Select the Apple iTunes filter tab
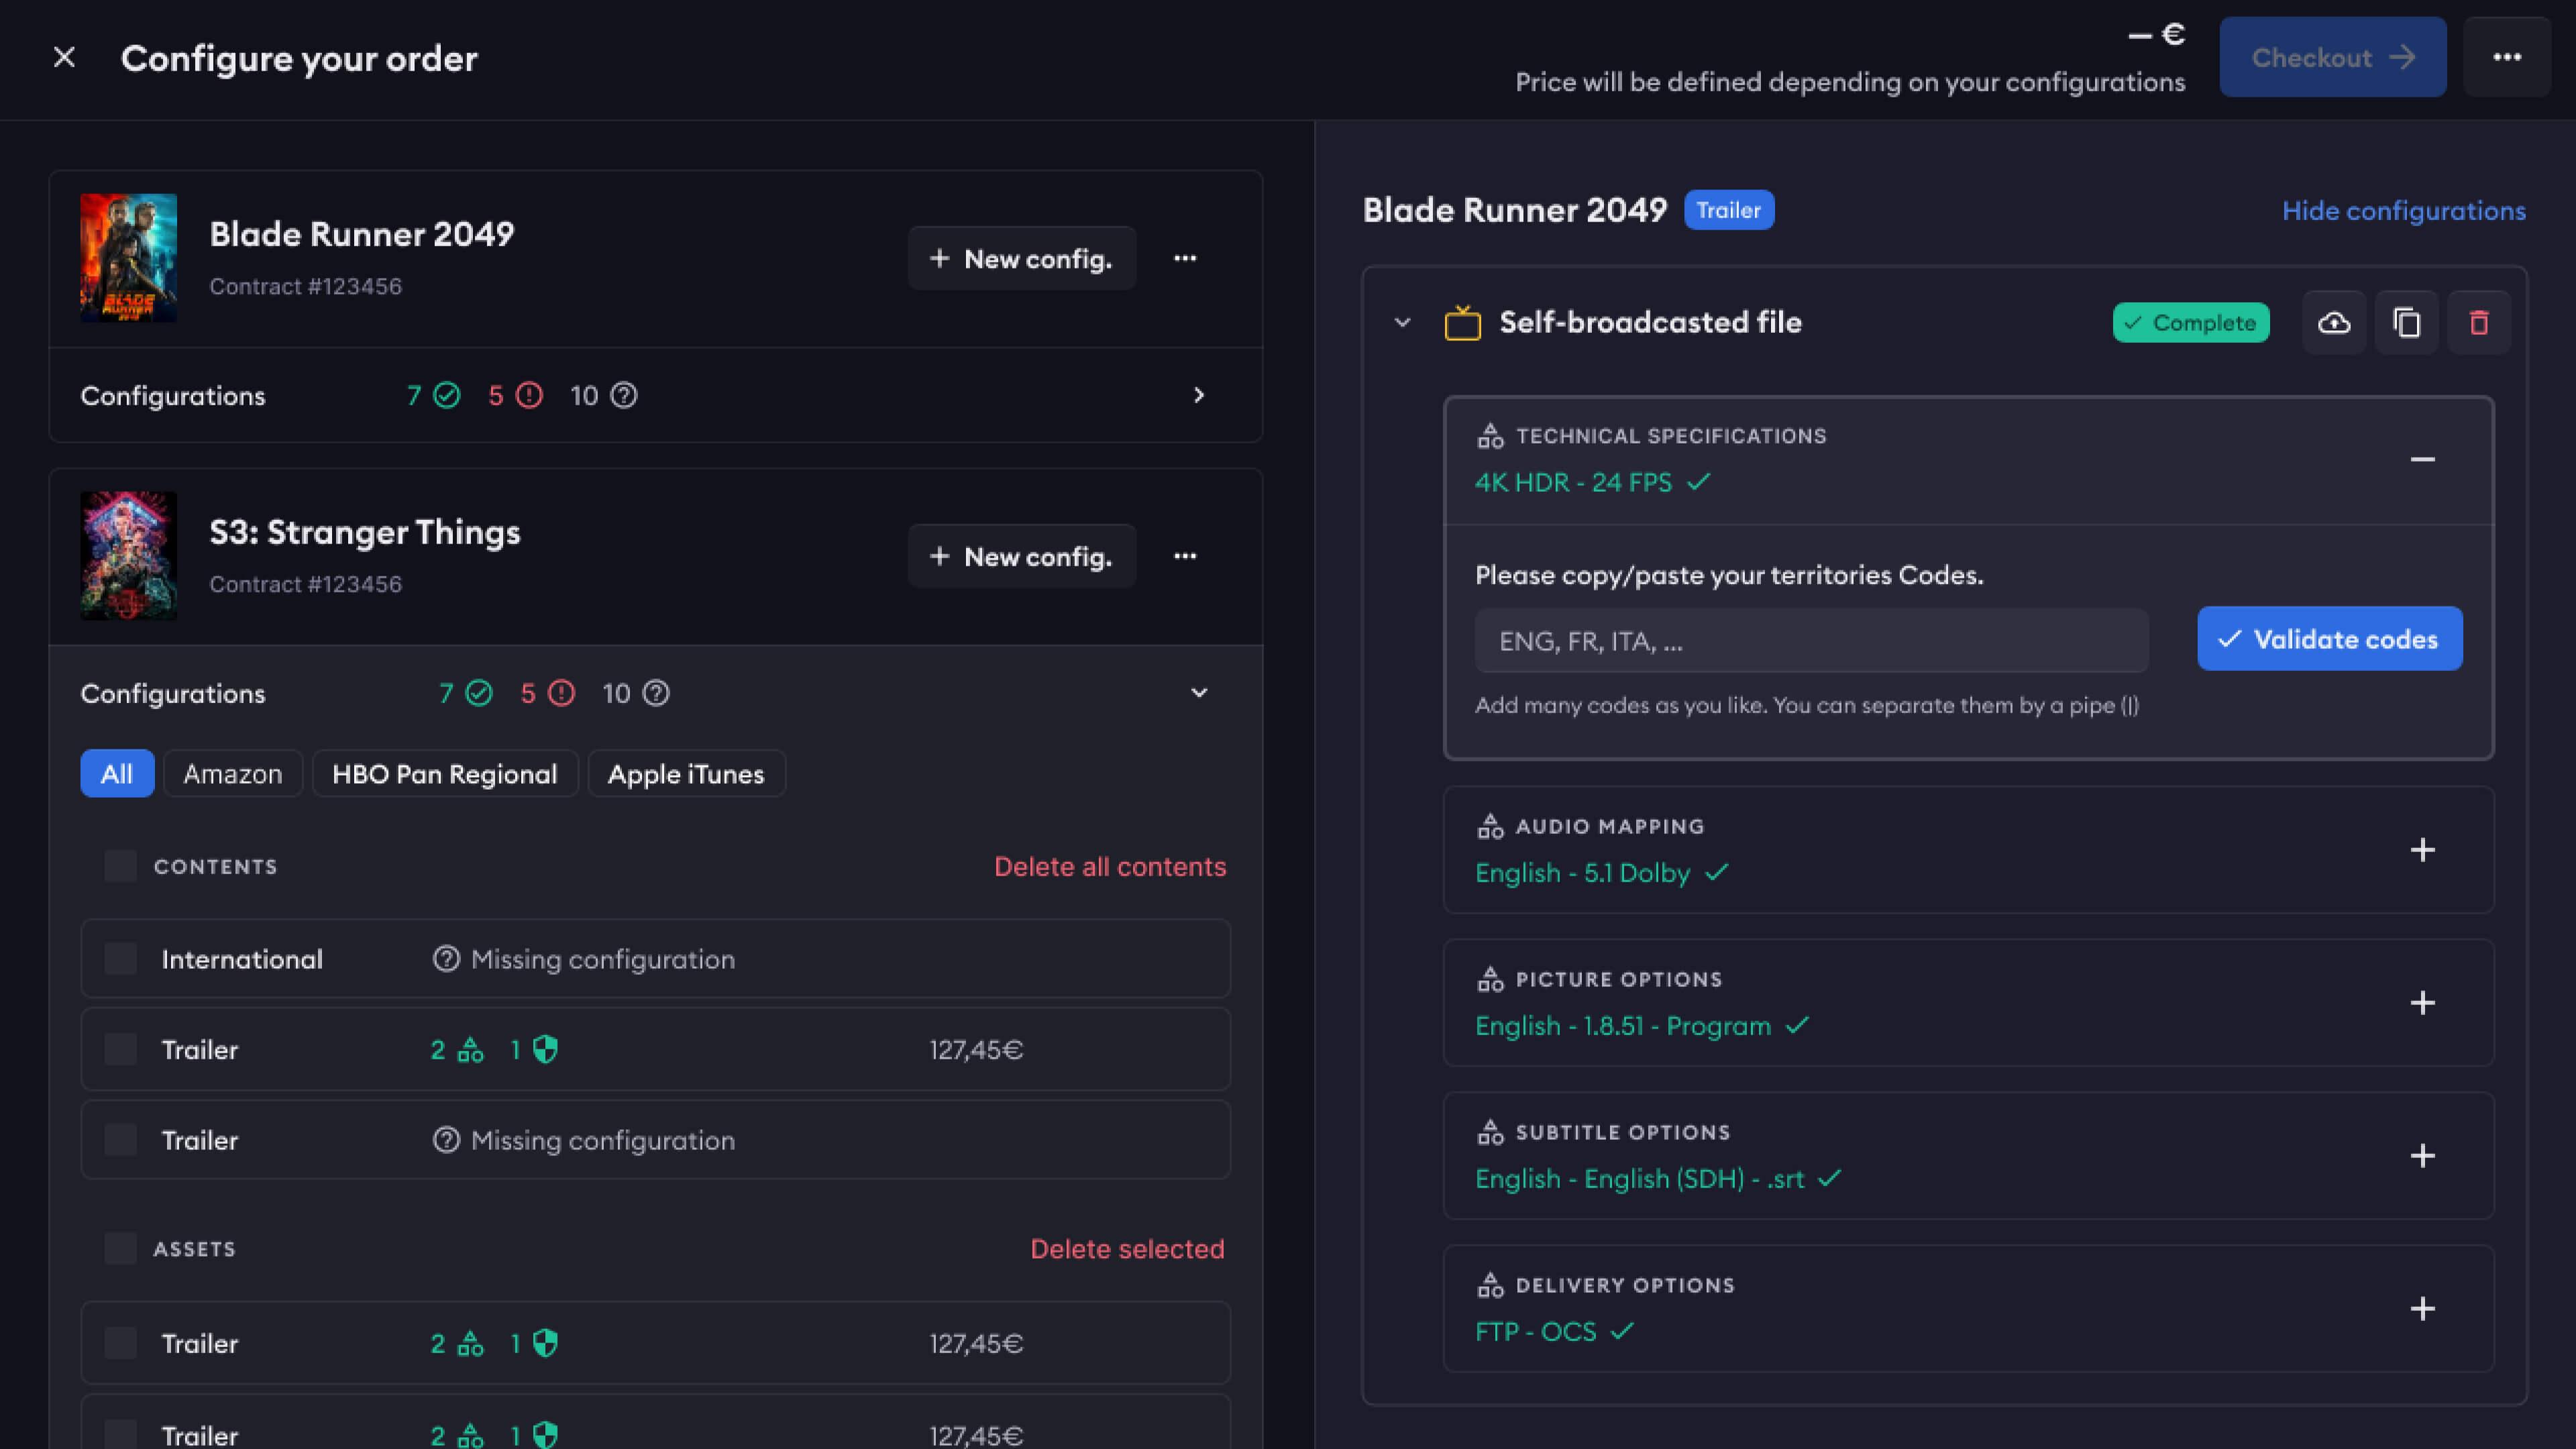2576x1449 pixels. pos(686,773)
